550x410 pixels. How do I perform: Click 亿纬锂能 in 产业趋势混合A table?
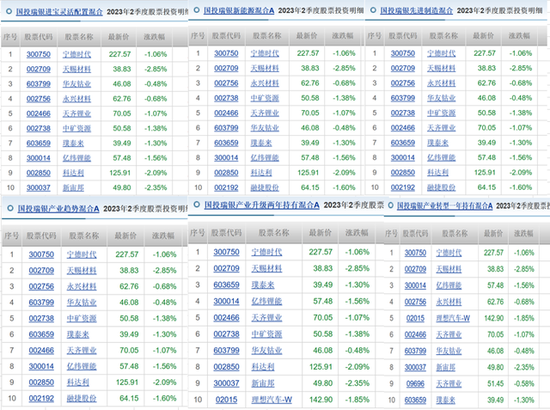tap(82, 367)
